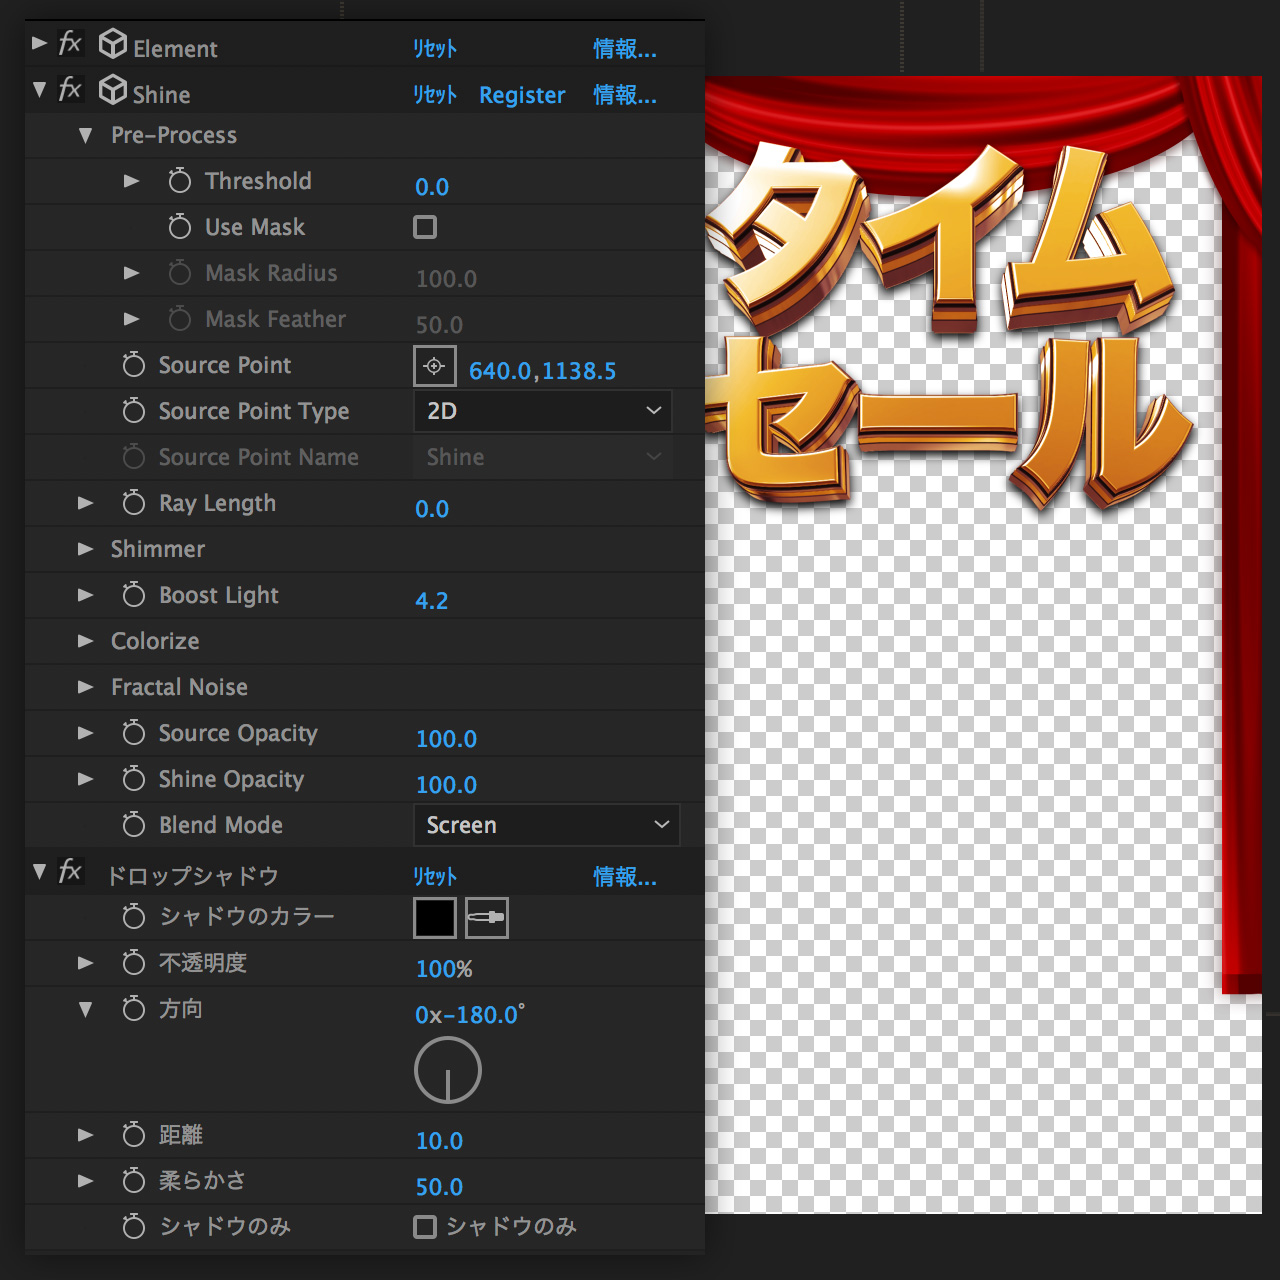Toggle the Threshold stopwatch icon
Image resolution: width=1280 pixels, height=1280 pixels.
tap(180, 181)
